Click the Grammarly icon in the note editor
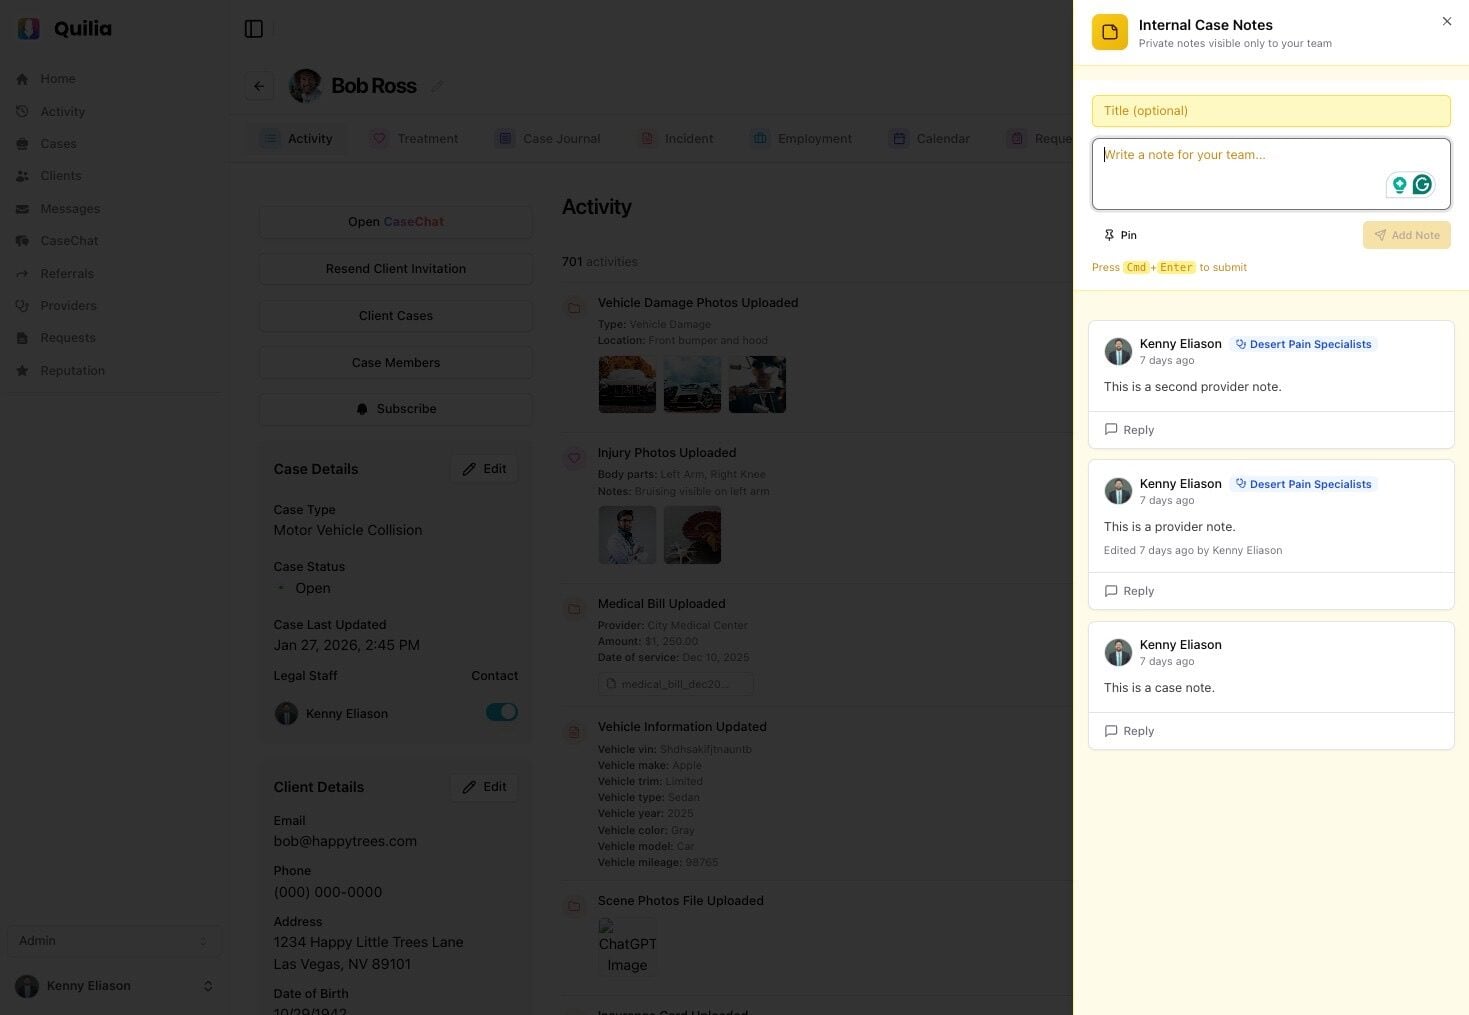This screenshot has width=1469, height=1015. [x=1422, y=184]
